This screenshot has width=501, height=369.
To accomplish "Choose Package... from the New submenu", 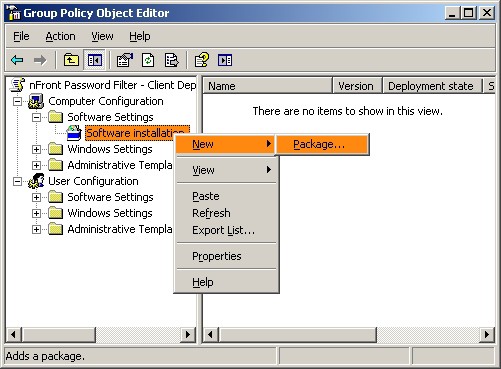I will 322,144.
